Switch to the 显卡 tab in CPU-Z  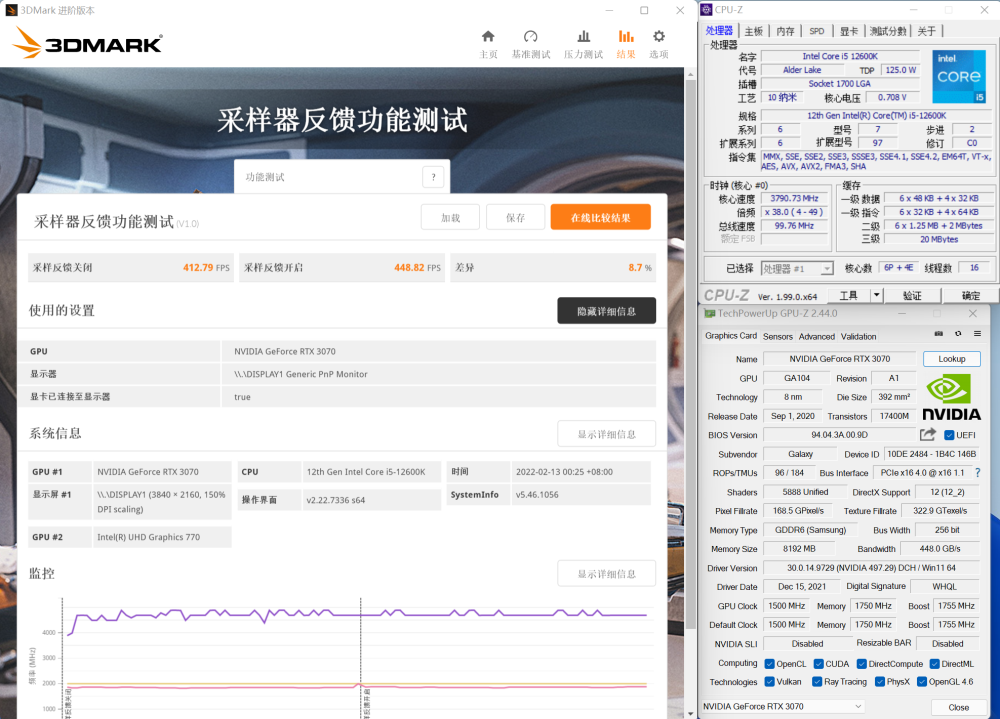tap(848, 31)
